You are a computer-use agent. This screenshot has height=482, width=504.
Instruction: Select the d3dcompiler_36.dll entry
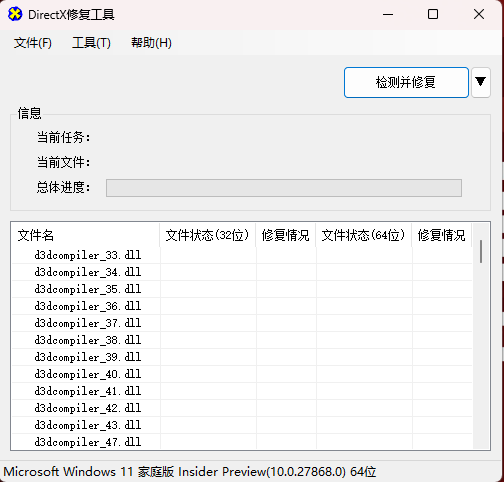(88, 306)
